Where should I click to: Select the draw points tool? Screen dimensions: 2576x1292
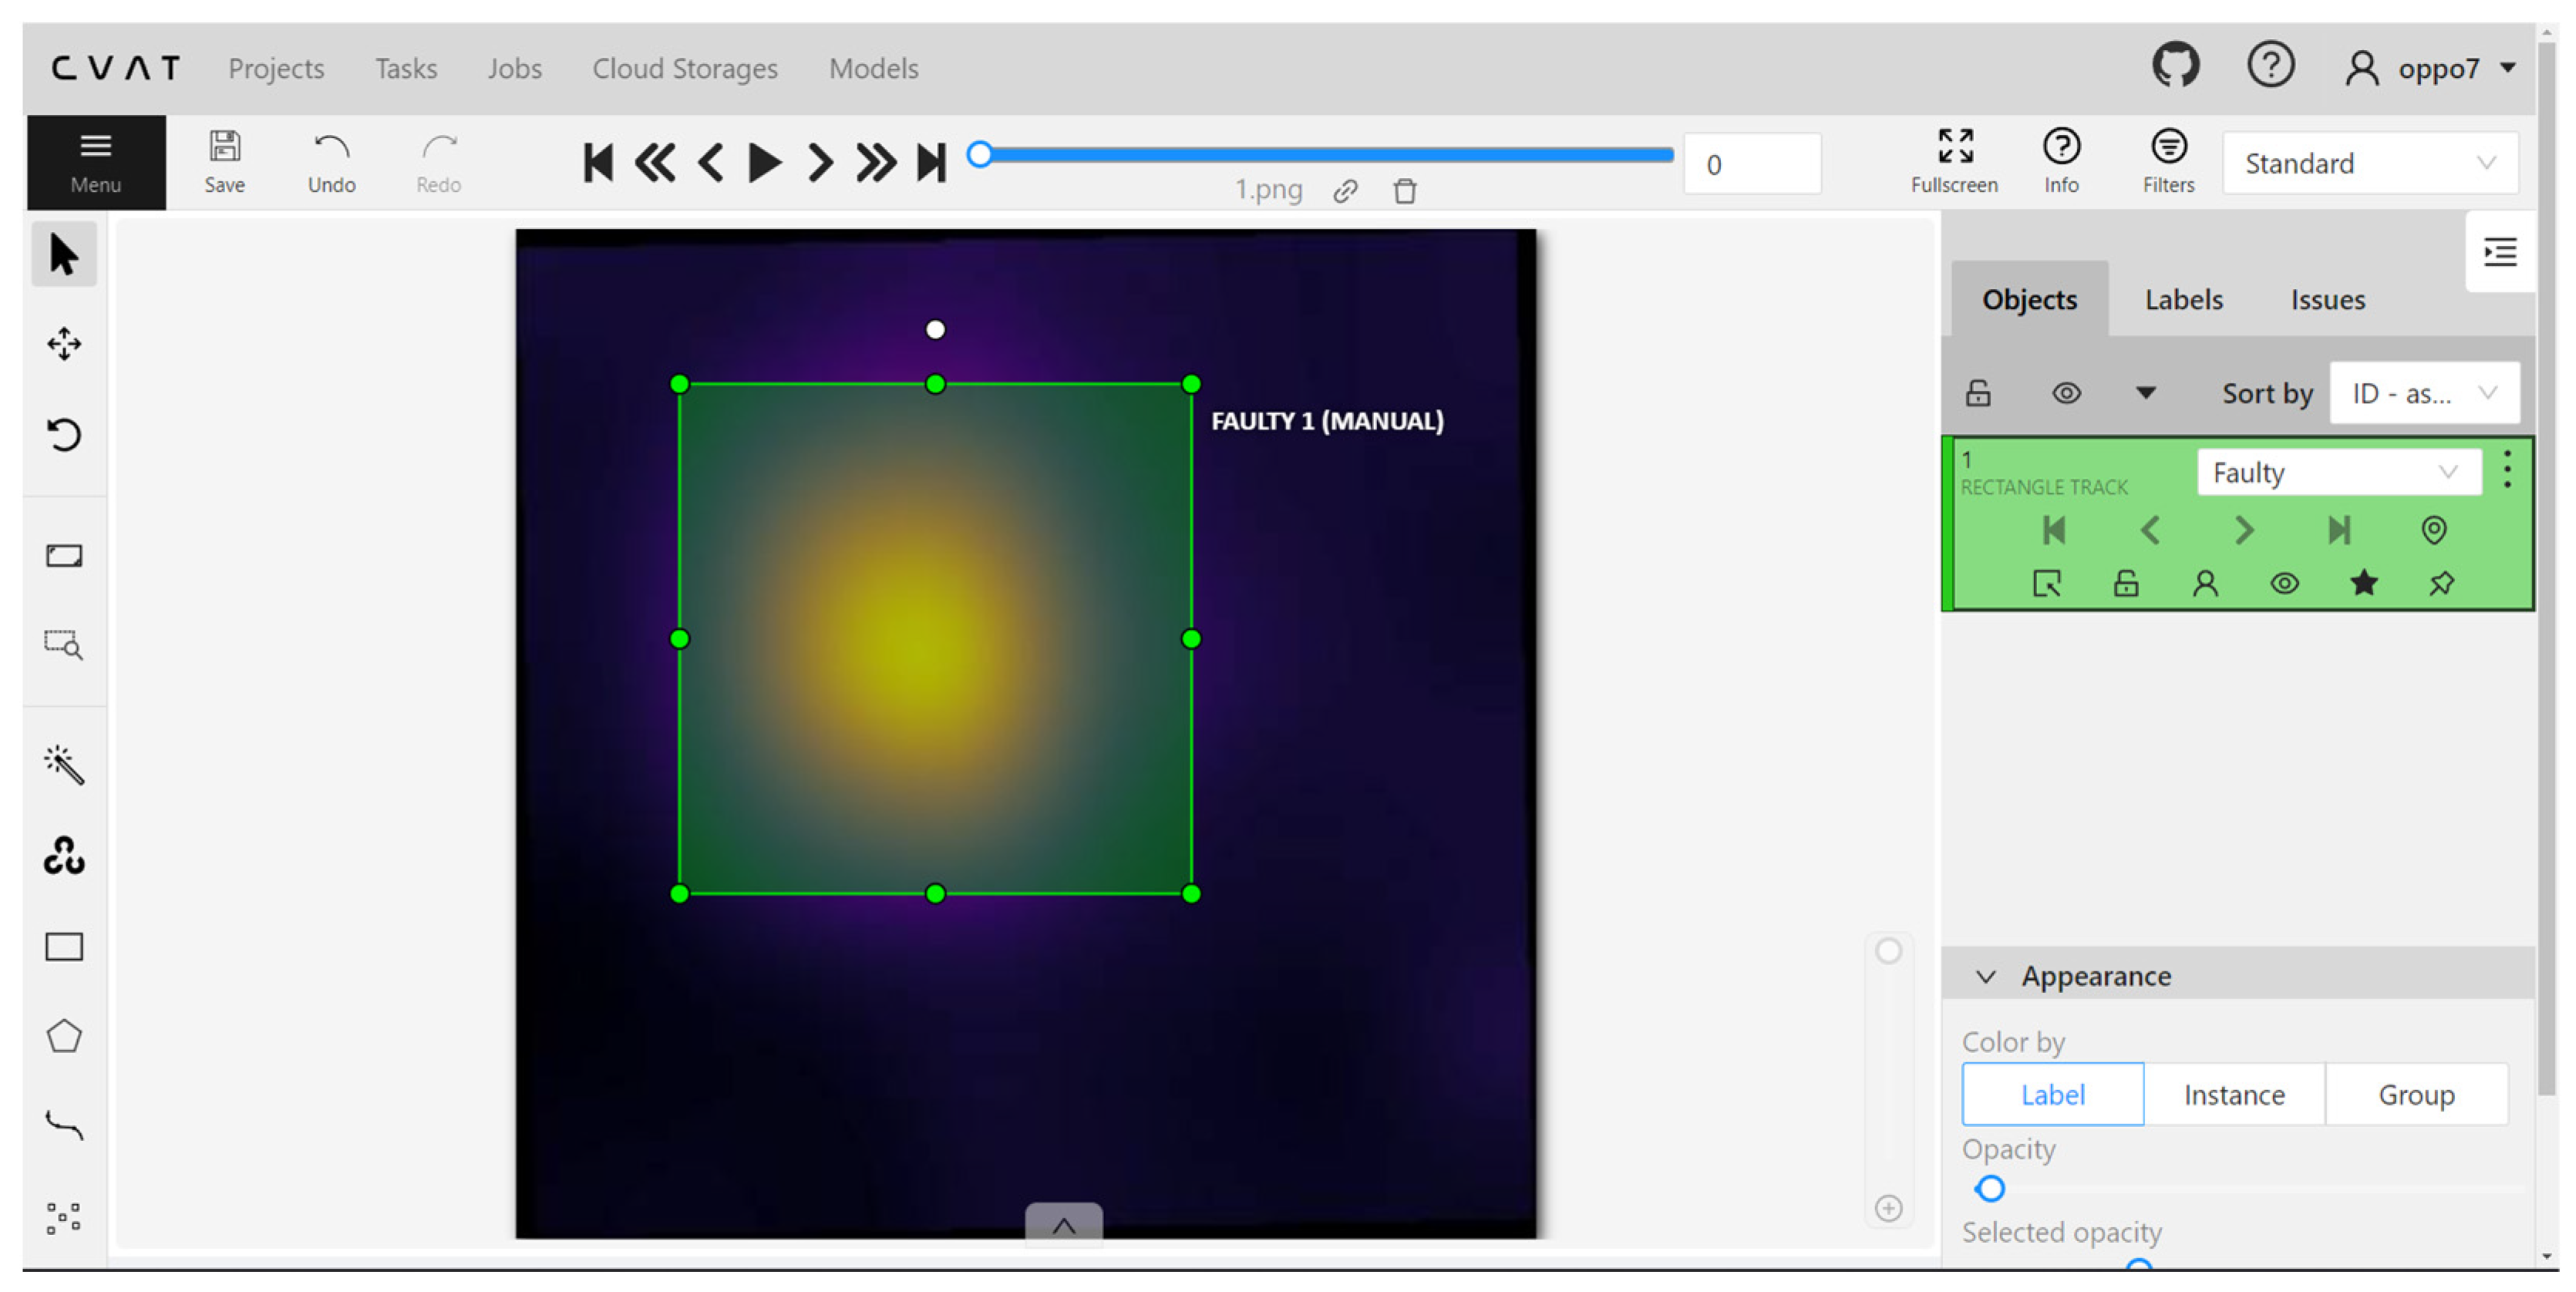pyautogui.click(x=64, y=1216)
